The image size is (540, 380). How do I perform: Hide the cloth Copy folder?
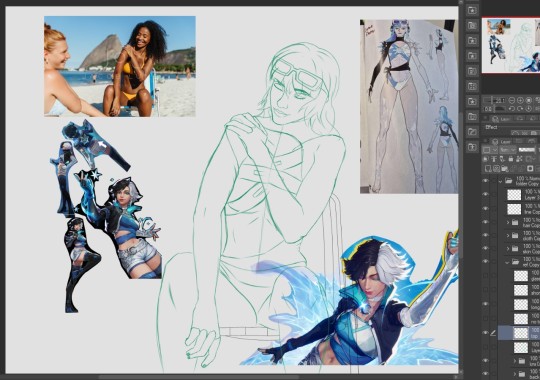tap(486, 235)
